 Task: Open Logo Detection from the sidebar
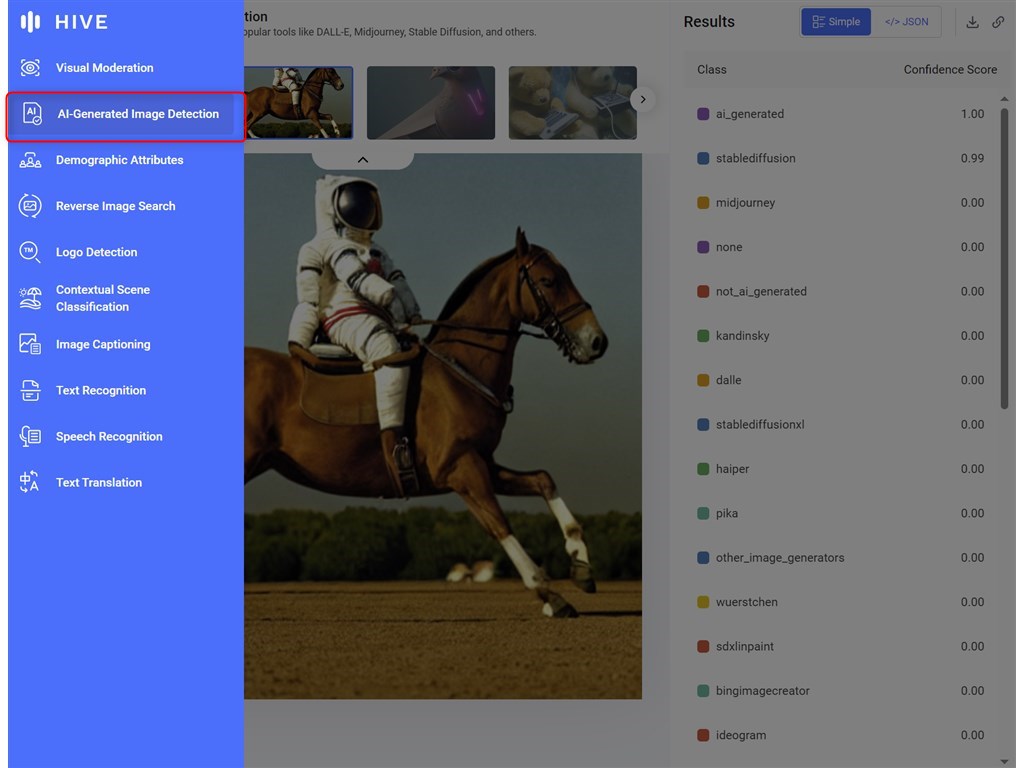97,252
